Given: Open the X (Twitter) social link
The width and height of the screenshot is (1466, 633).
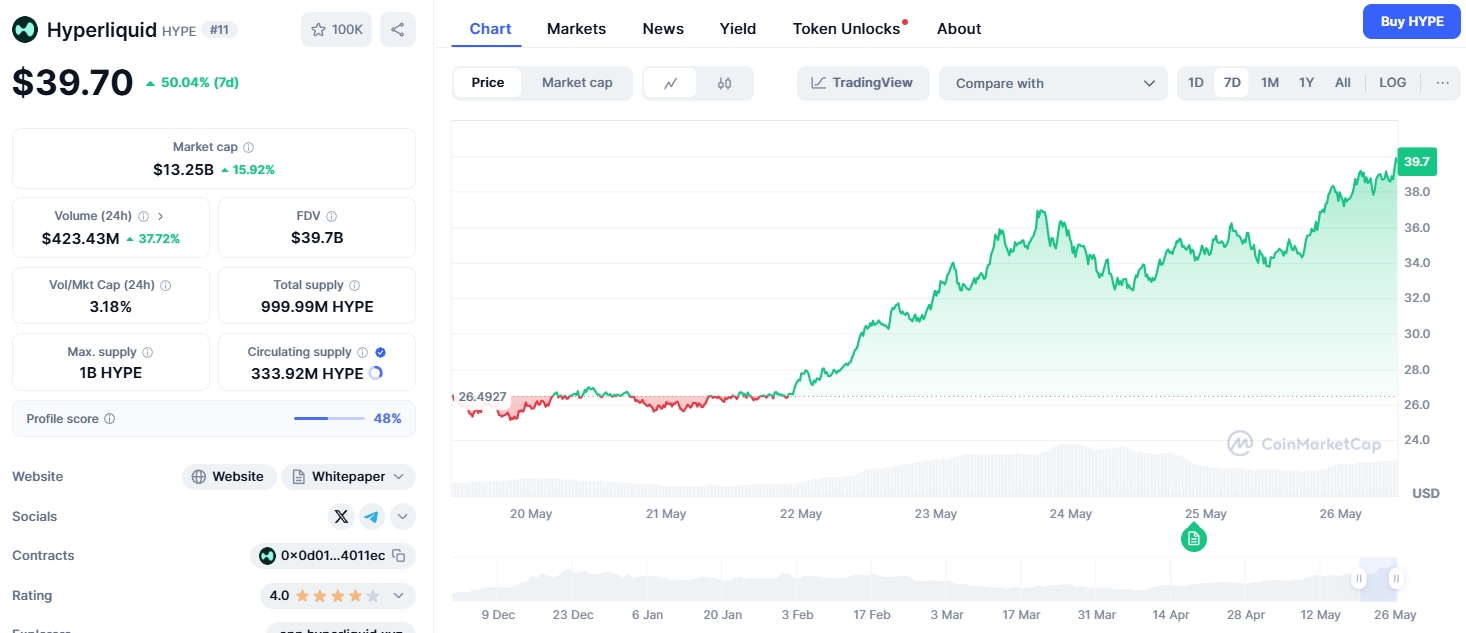Looking at the screenshot, I should click(342, 516).
